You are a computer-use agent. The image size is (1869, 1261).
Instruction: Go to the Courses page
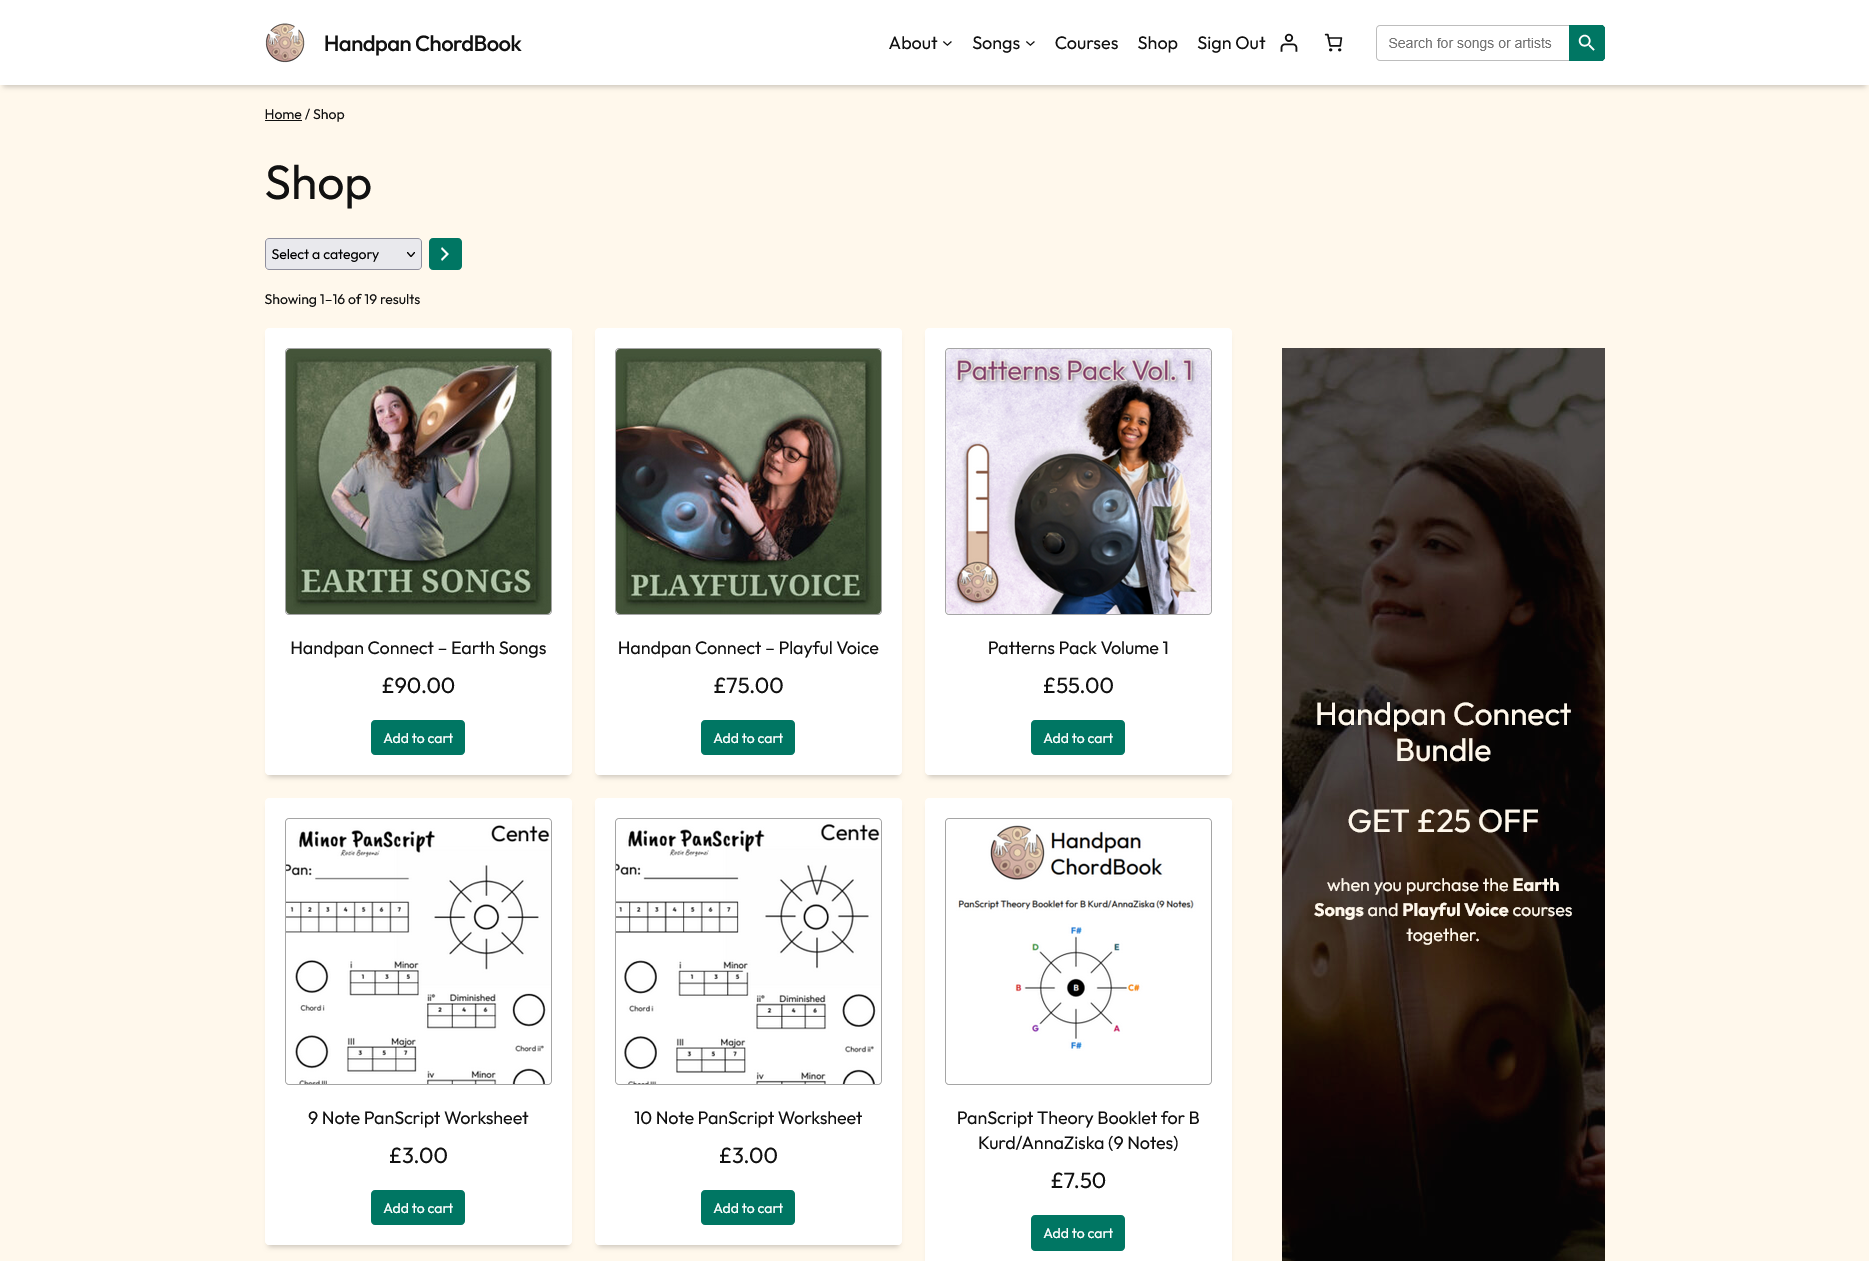(x=1086, y=43)
